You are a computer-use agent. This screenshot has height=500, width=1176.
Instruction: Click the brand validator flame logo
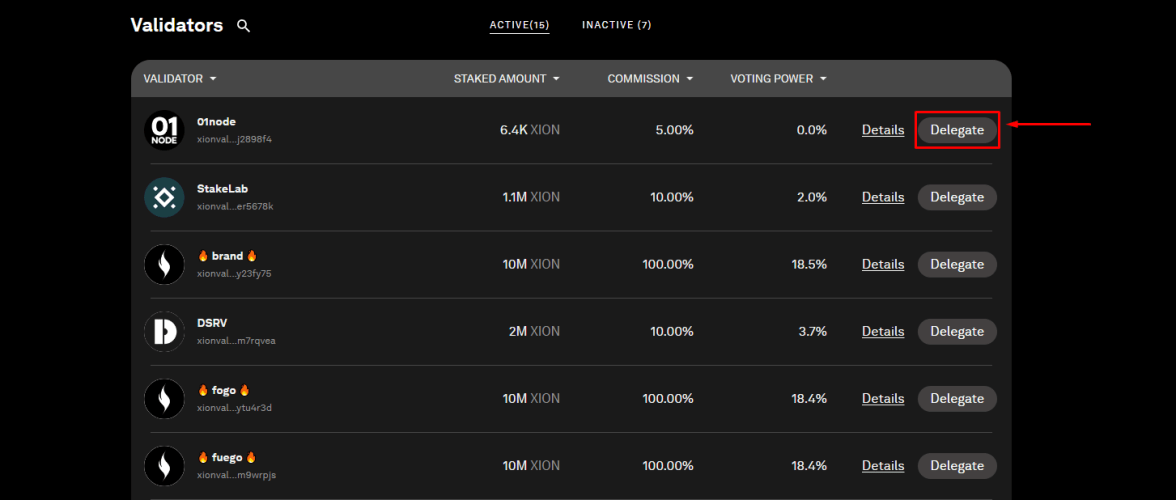164,264
